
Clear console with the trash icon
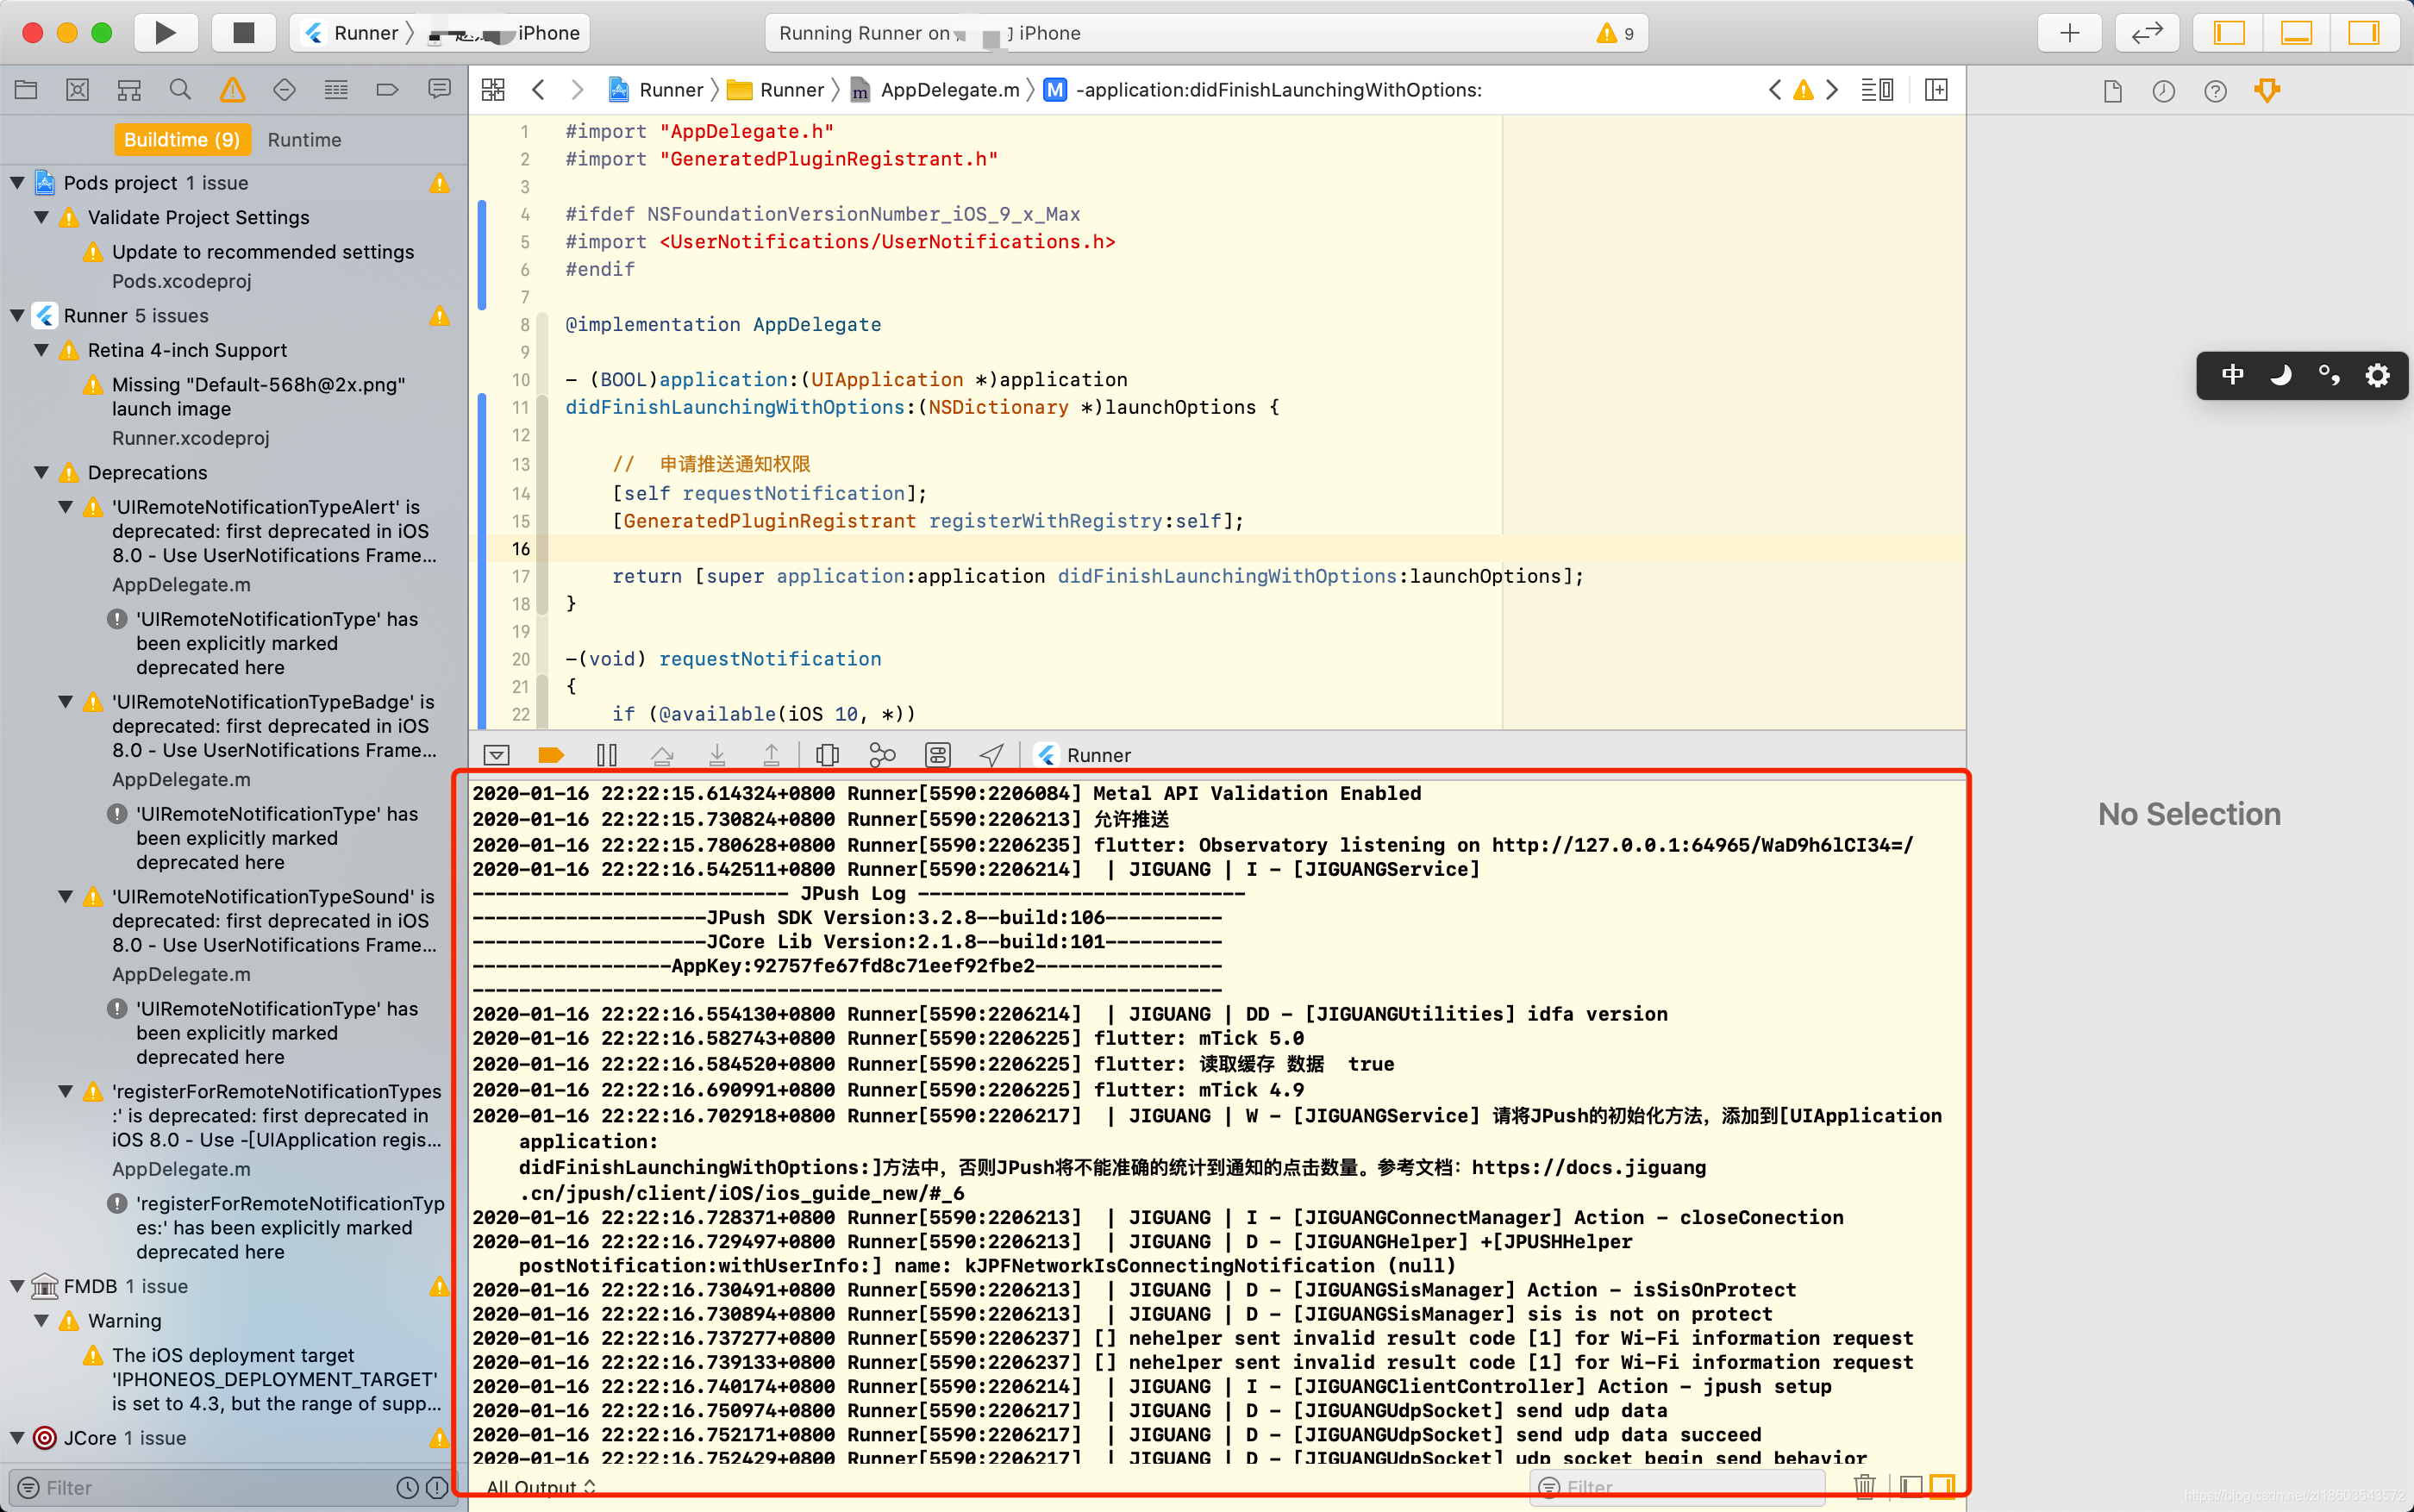(1864, 1487)
